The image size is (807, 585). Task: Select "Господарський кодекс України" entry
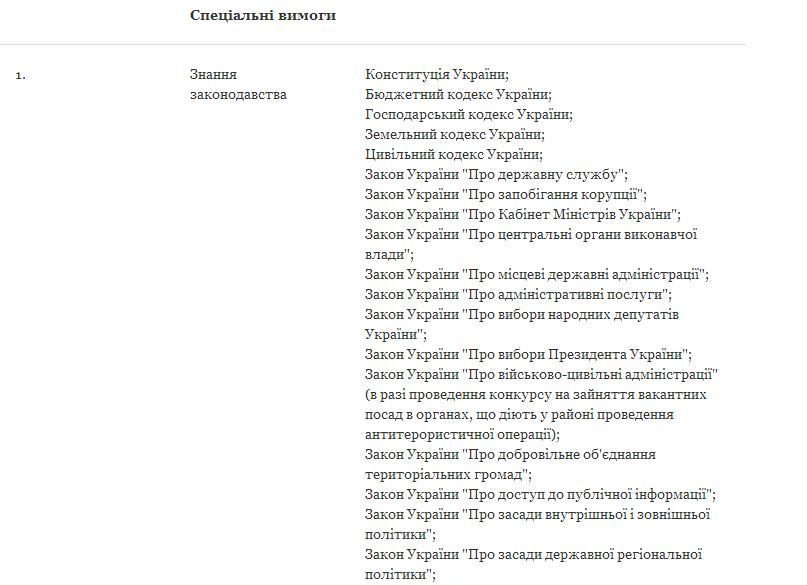[x=468, y=115]
